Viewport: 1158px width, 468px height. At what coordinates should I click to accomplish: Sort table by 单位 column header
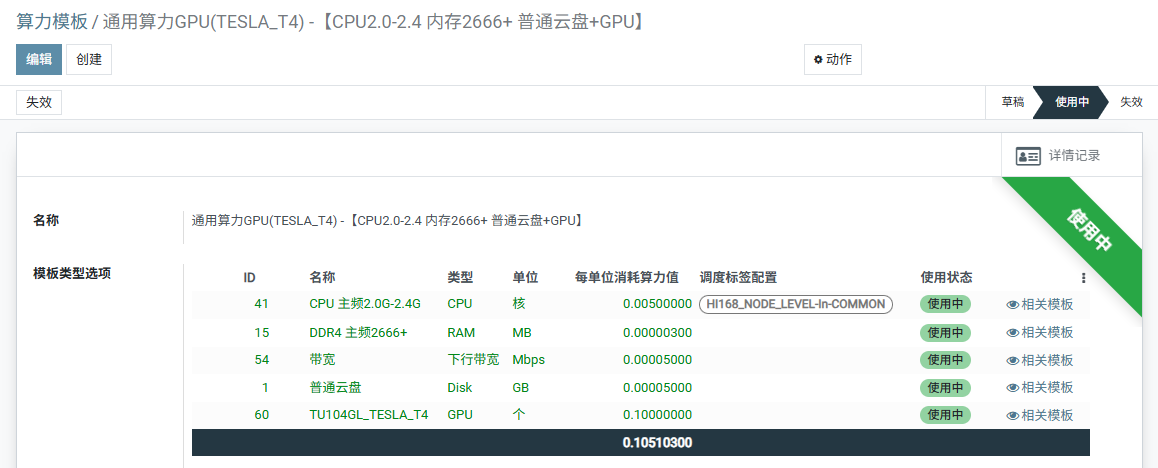click(x=525, y=278)
